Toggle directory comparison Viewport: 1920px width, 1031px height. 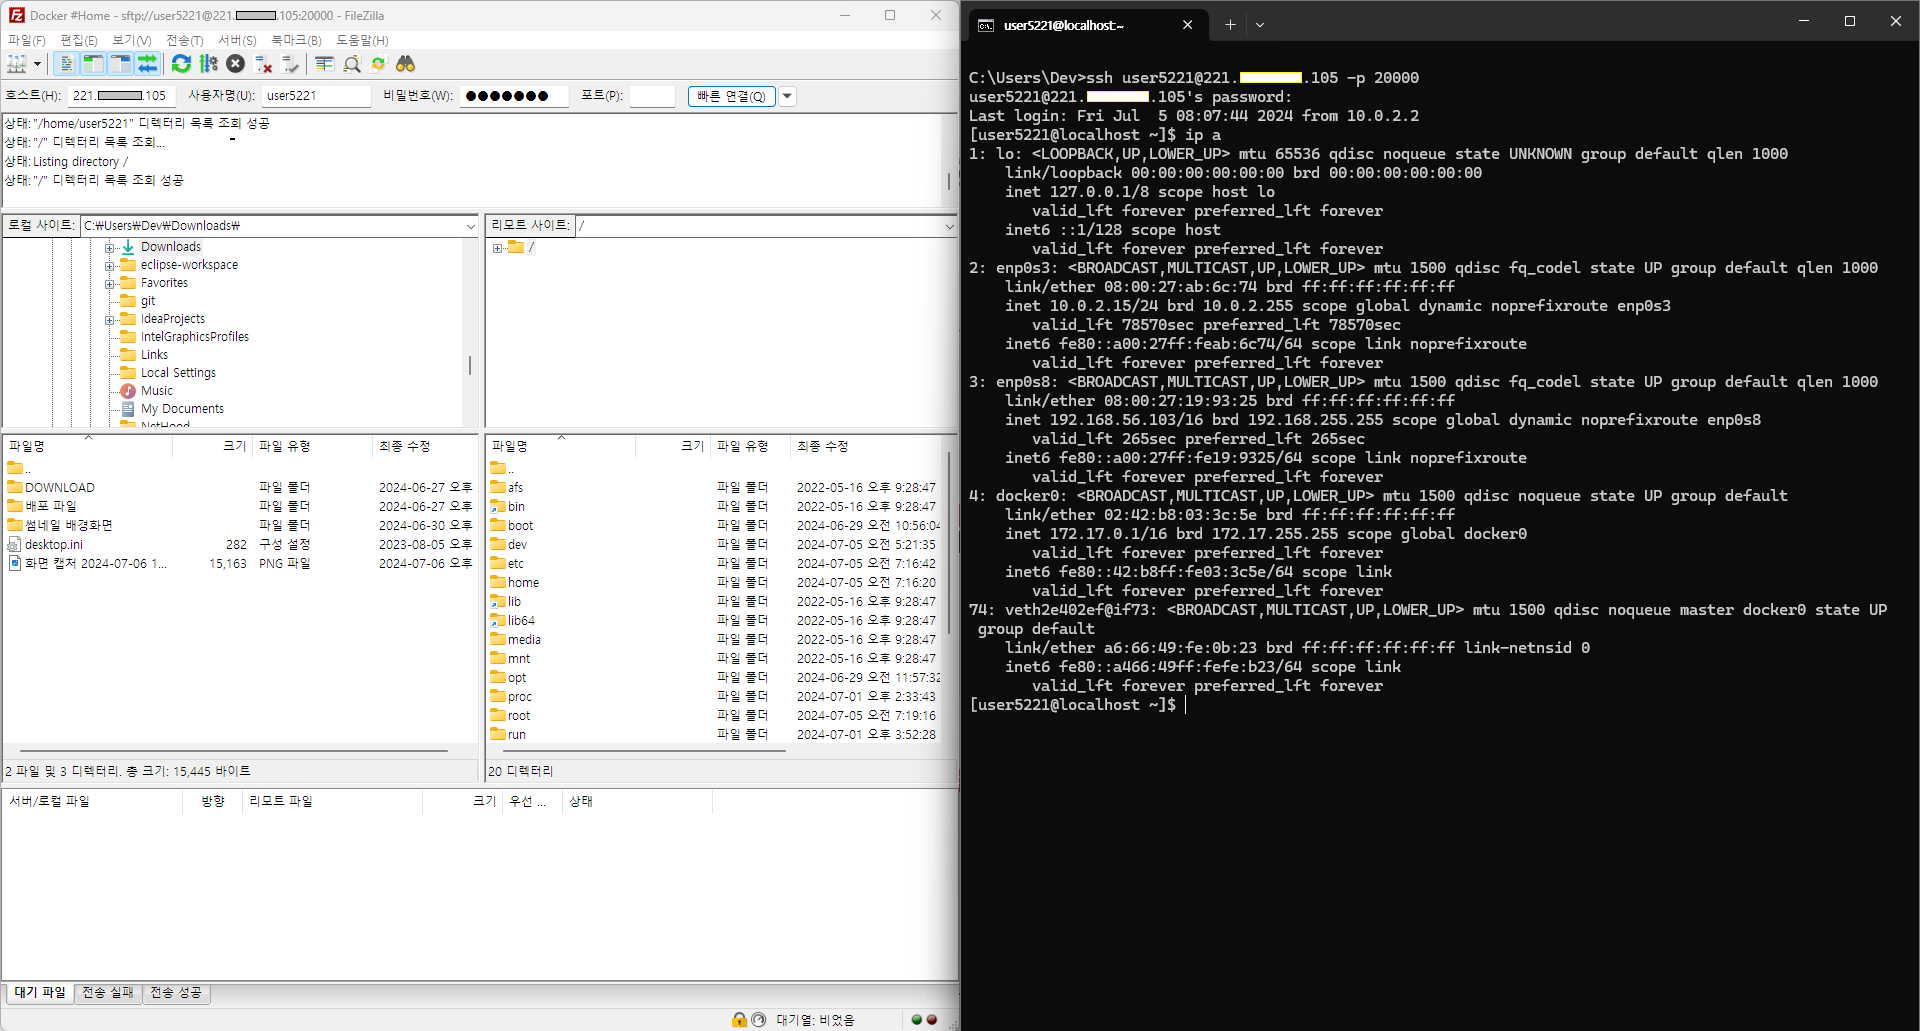[x=351, y=64]
